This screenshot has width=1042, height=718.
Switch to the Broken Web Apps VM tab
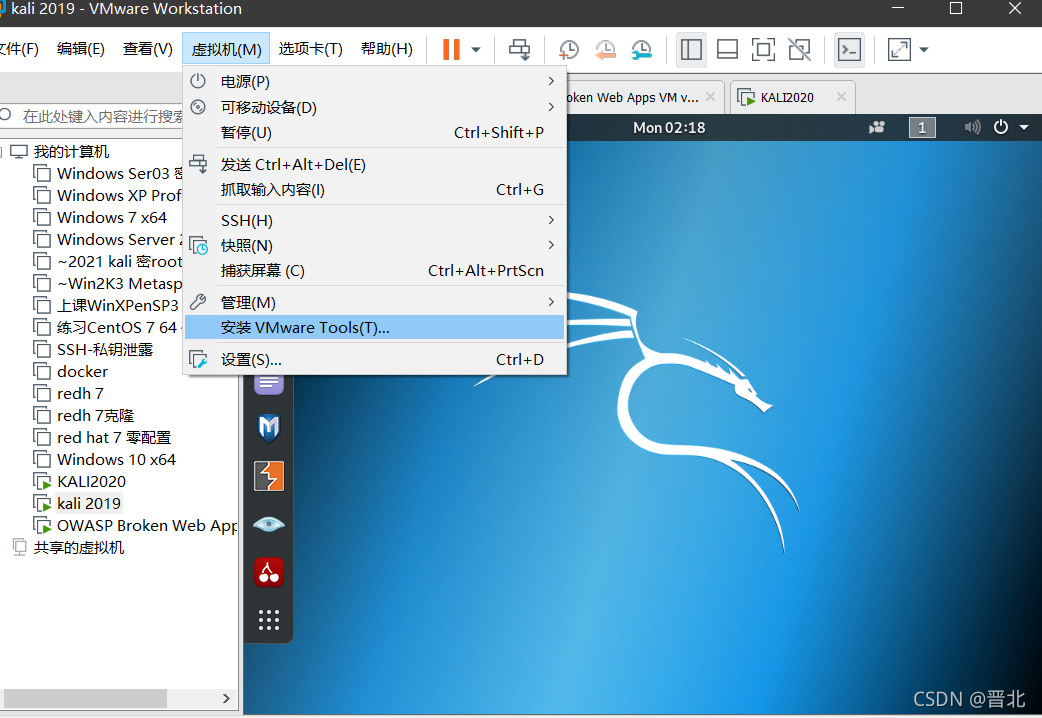631,97
